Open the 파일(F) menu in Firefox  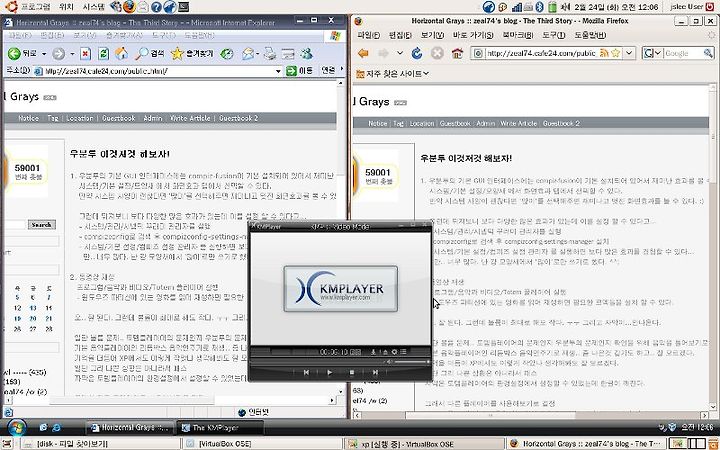point(368,35)
